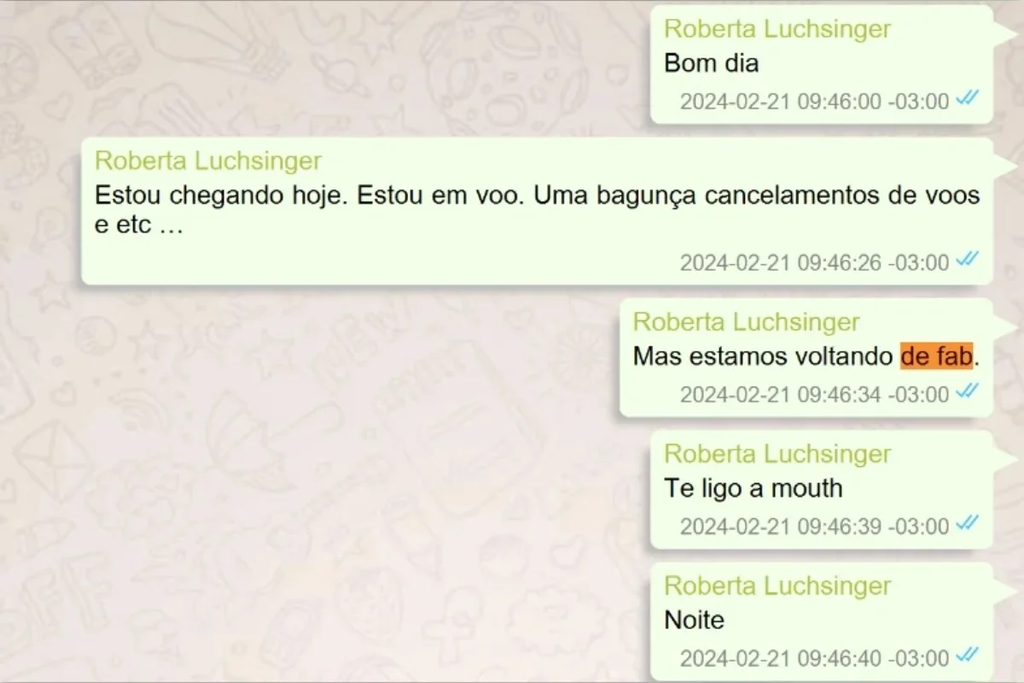Image resolution: width=1024 pixels, height=683 pixels.
Task: Click blue checkmarks on 'Te ligo a mouth' message
Action: point(967,523)
